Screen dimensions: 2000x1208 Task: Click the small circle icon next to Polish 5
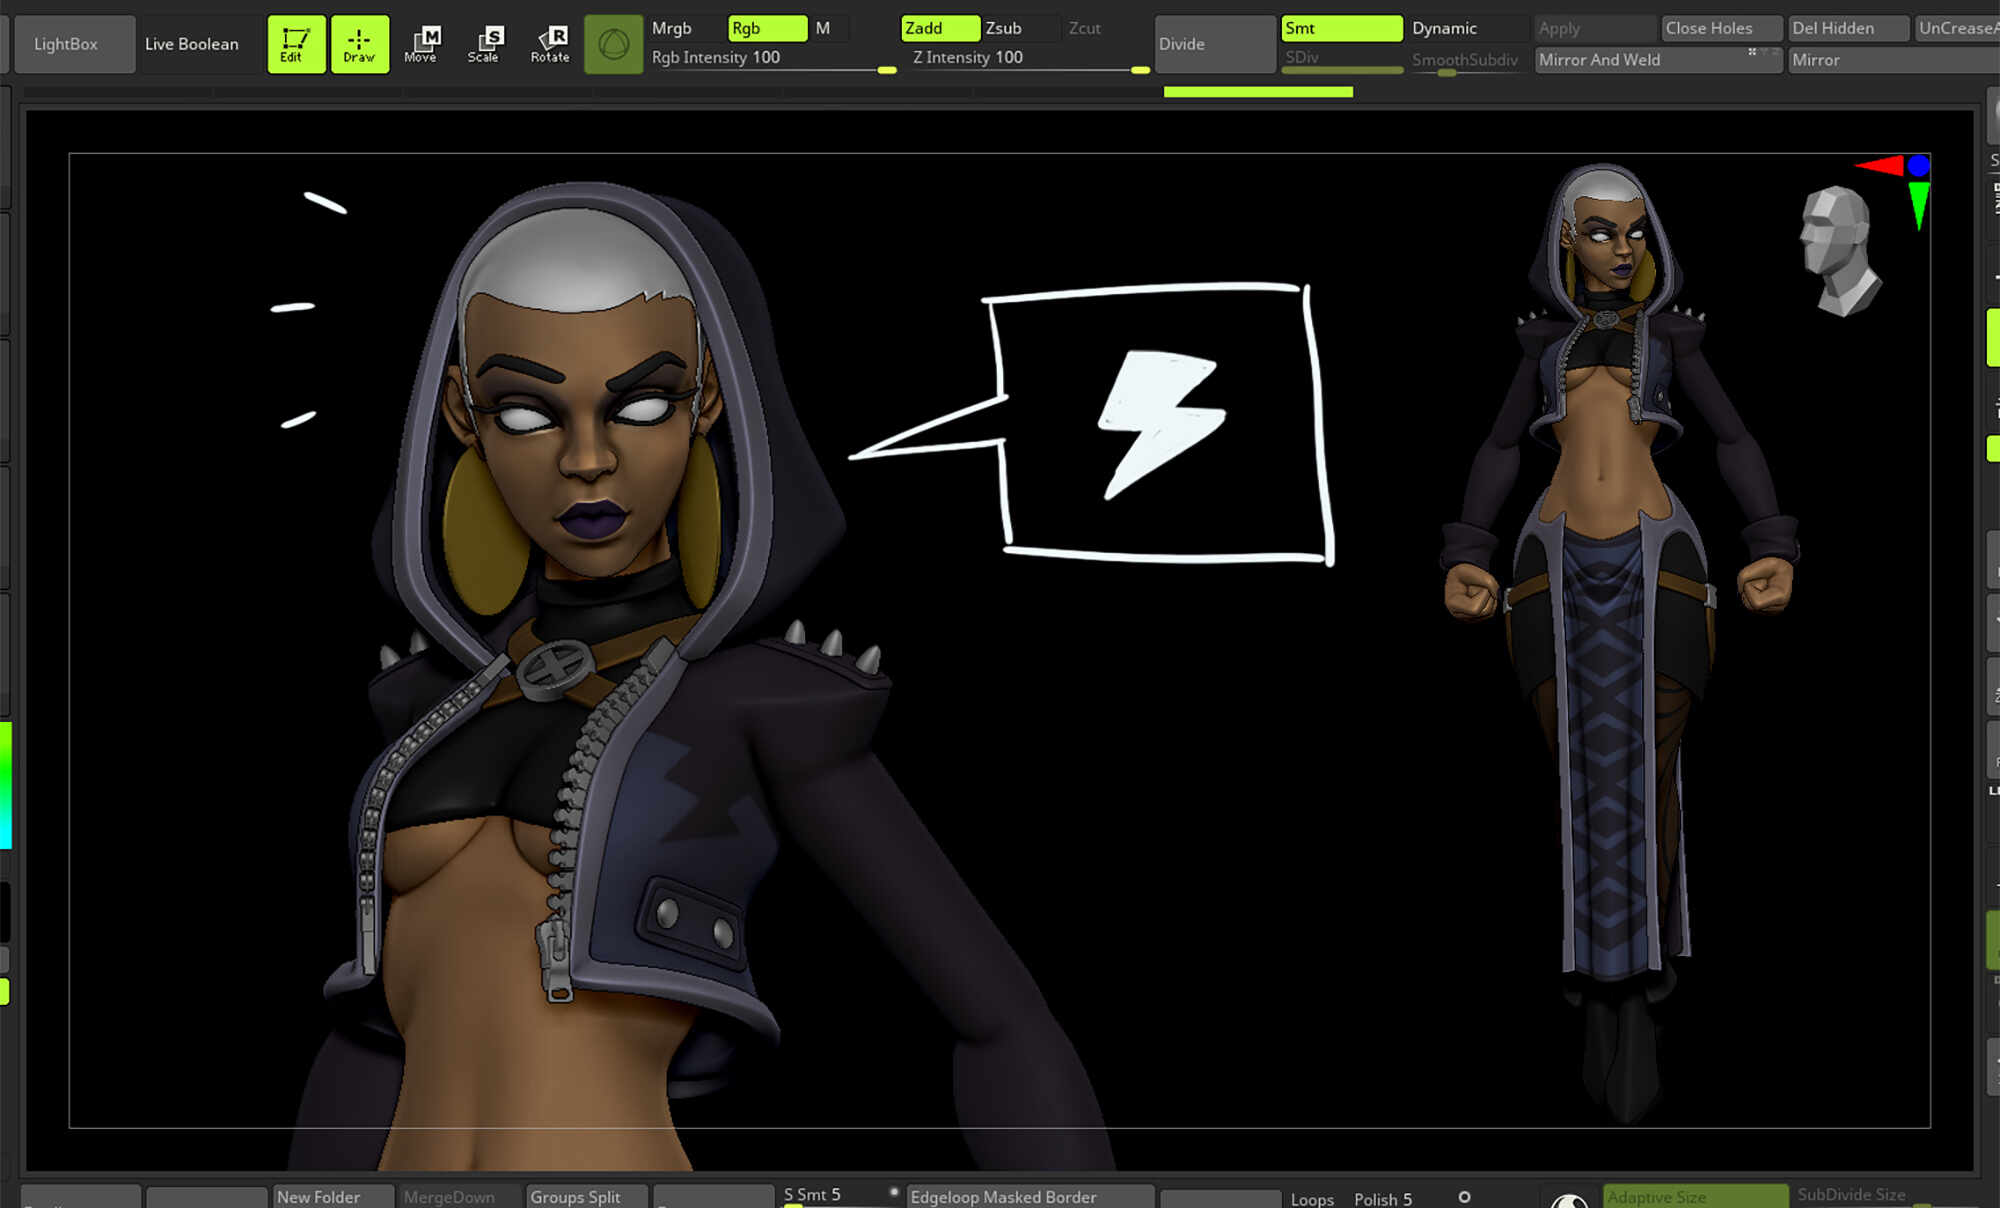point(1464,1197)
